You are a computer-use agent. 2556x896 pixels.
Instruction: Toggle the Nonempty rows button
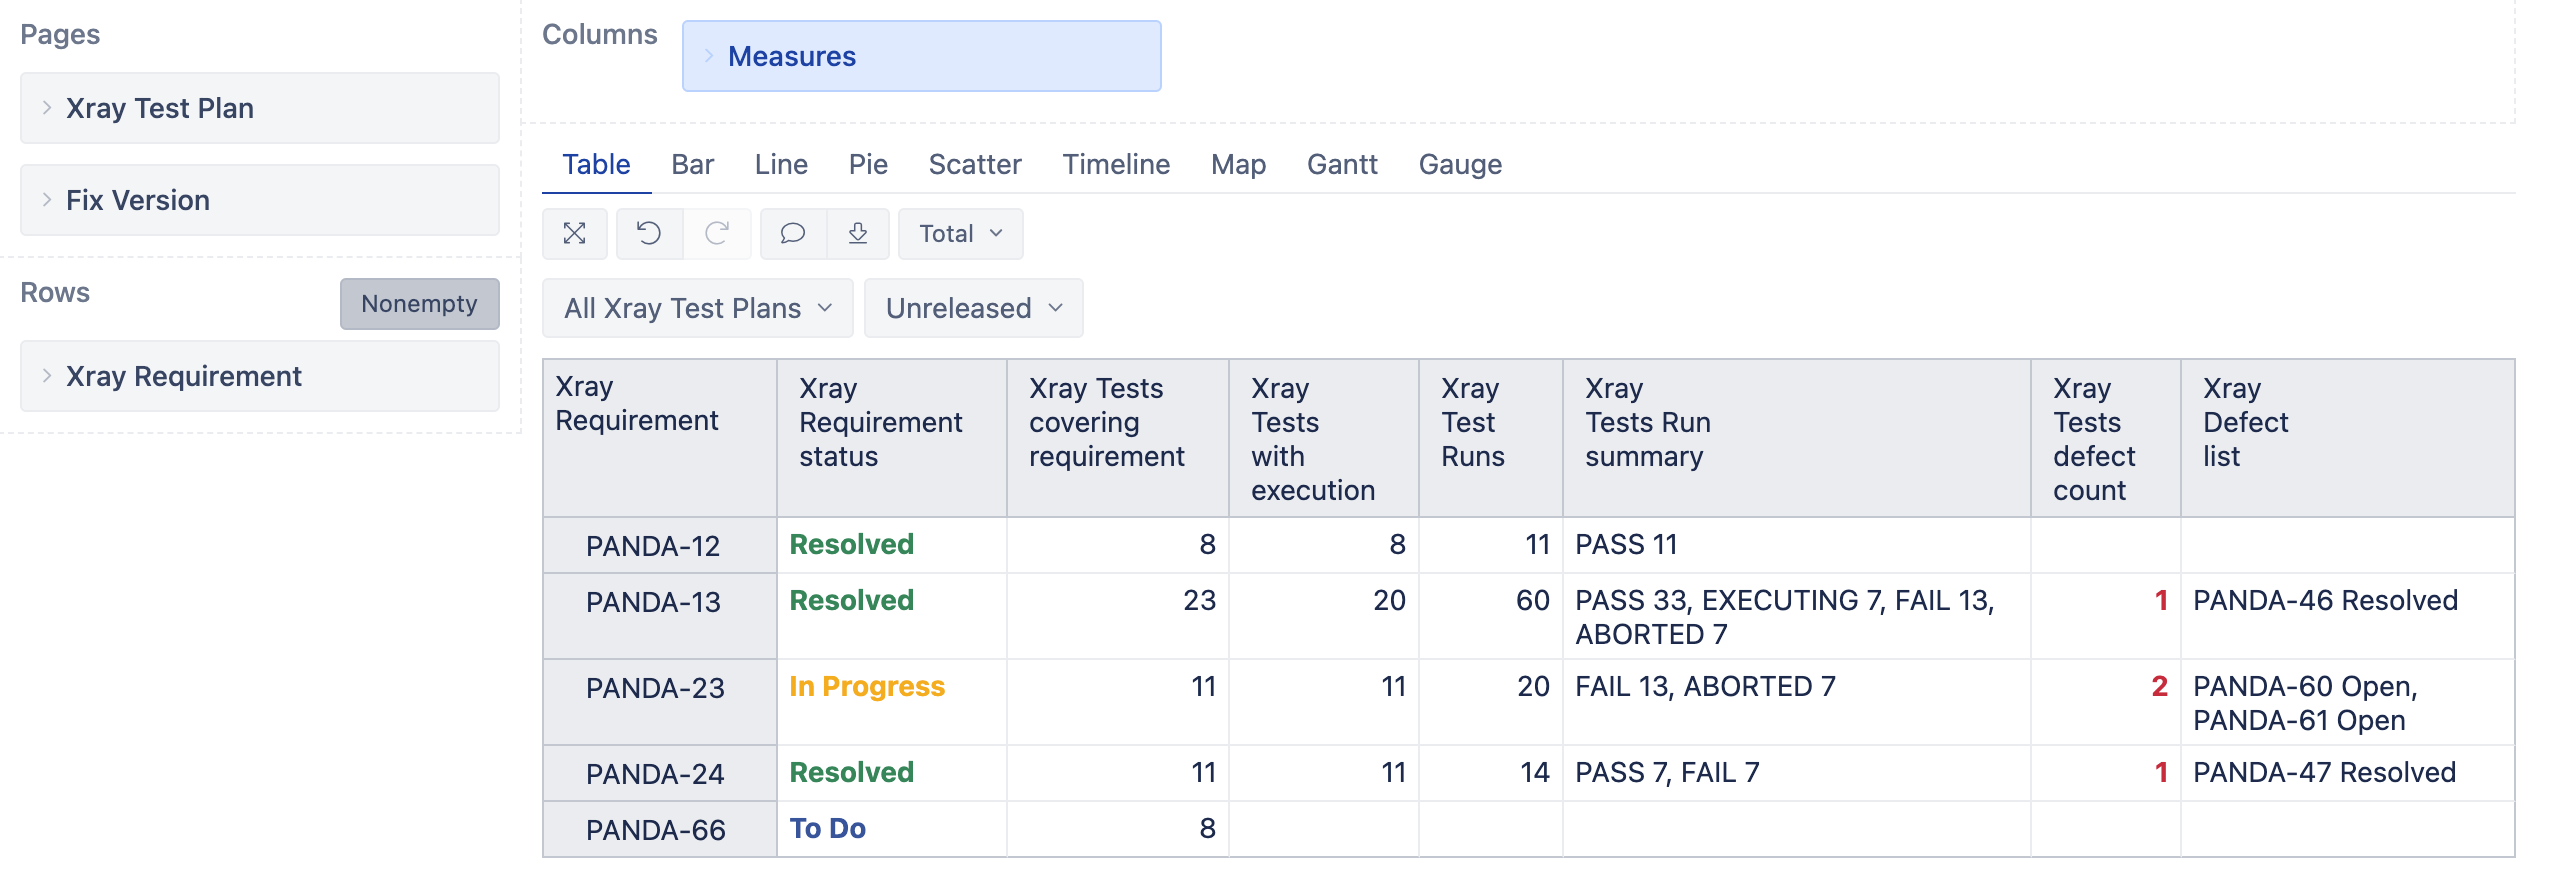[420, 304]
